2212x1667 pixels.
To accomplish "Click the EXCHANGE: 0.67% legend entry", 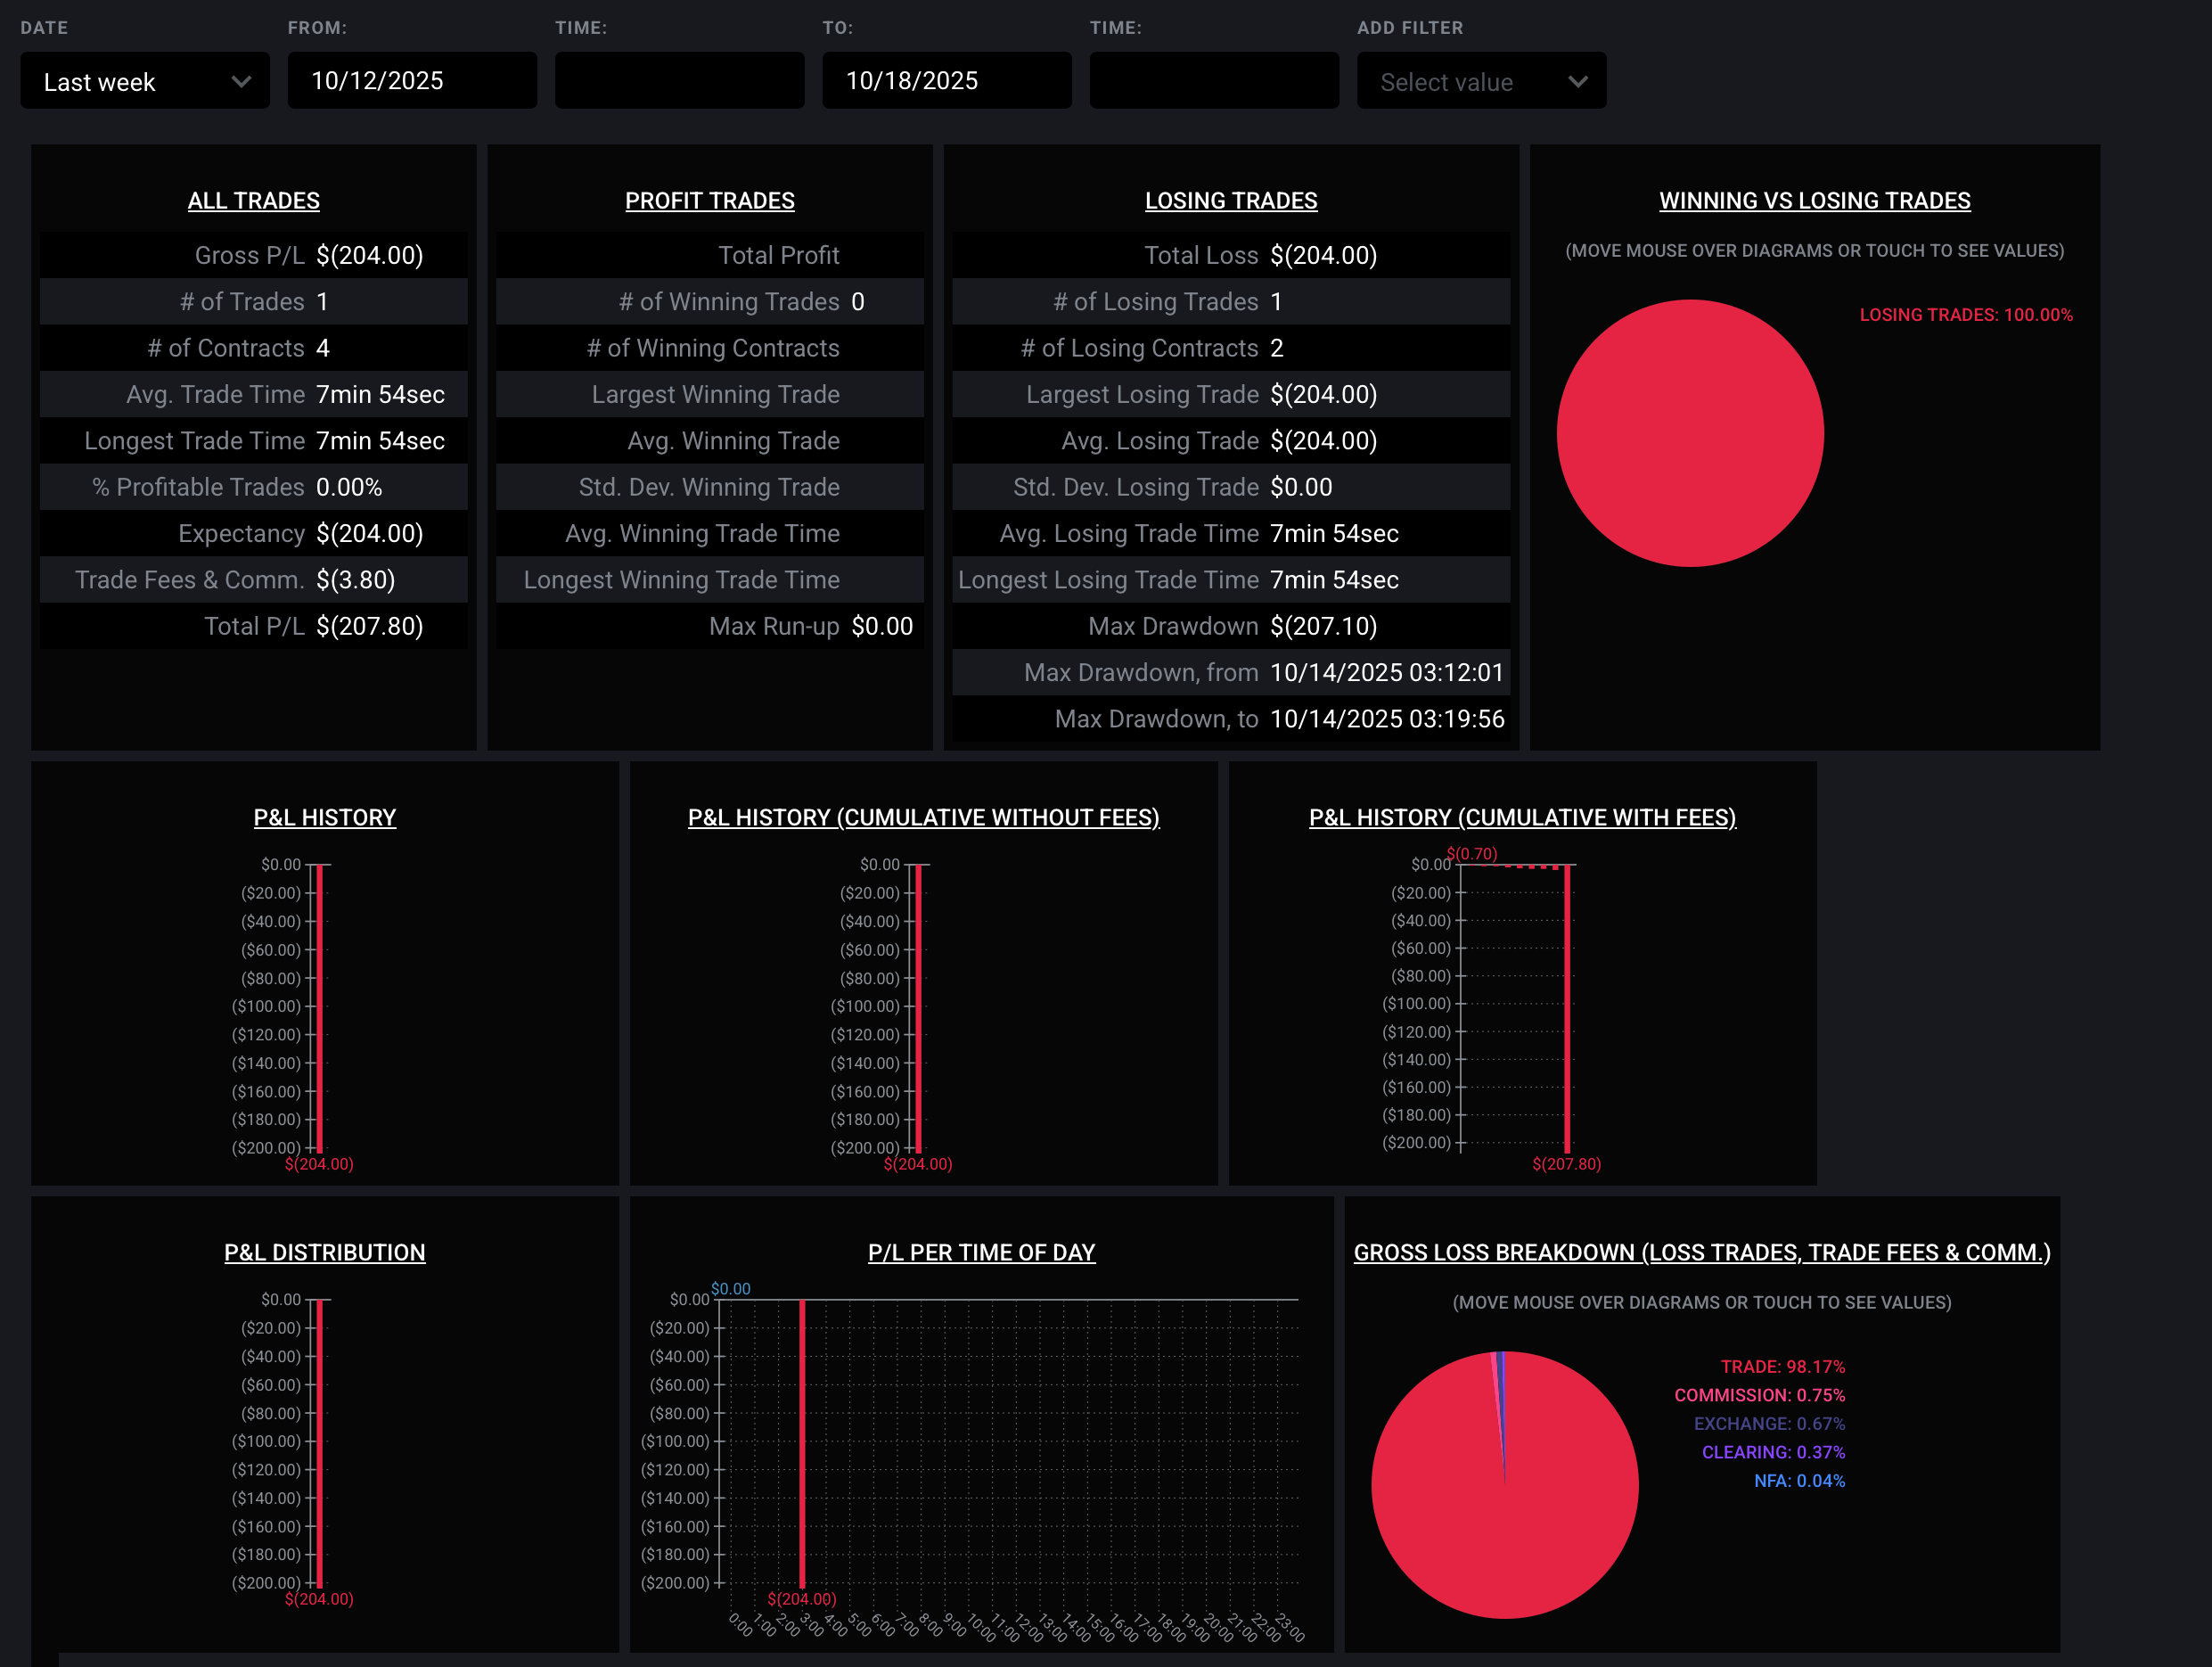I will point(1768,1423).
